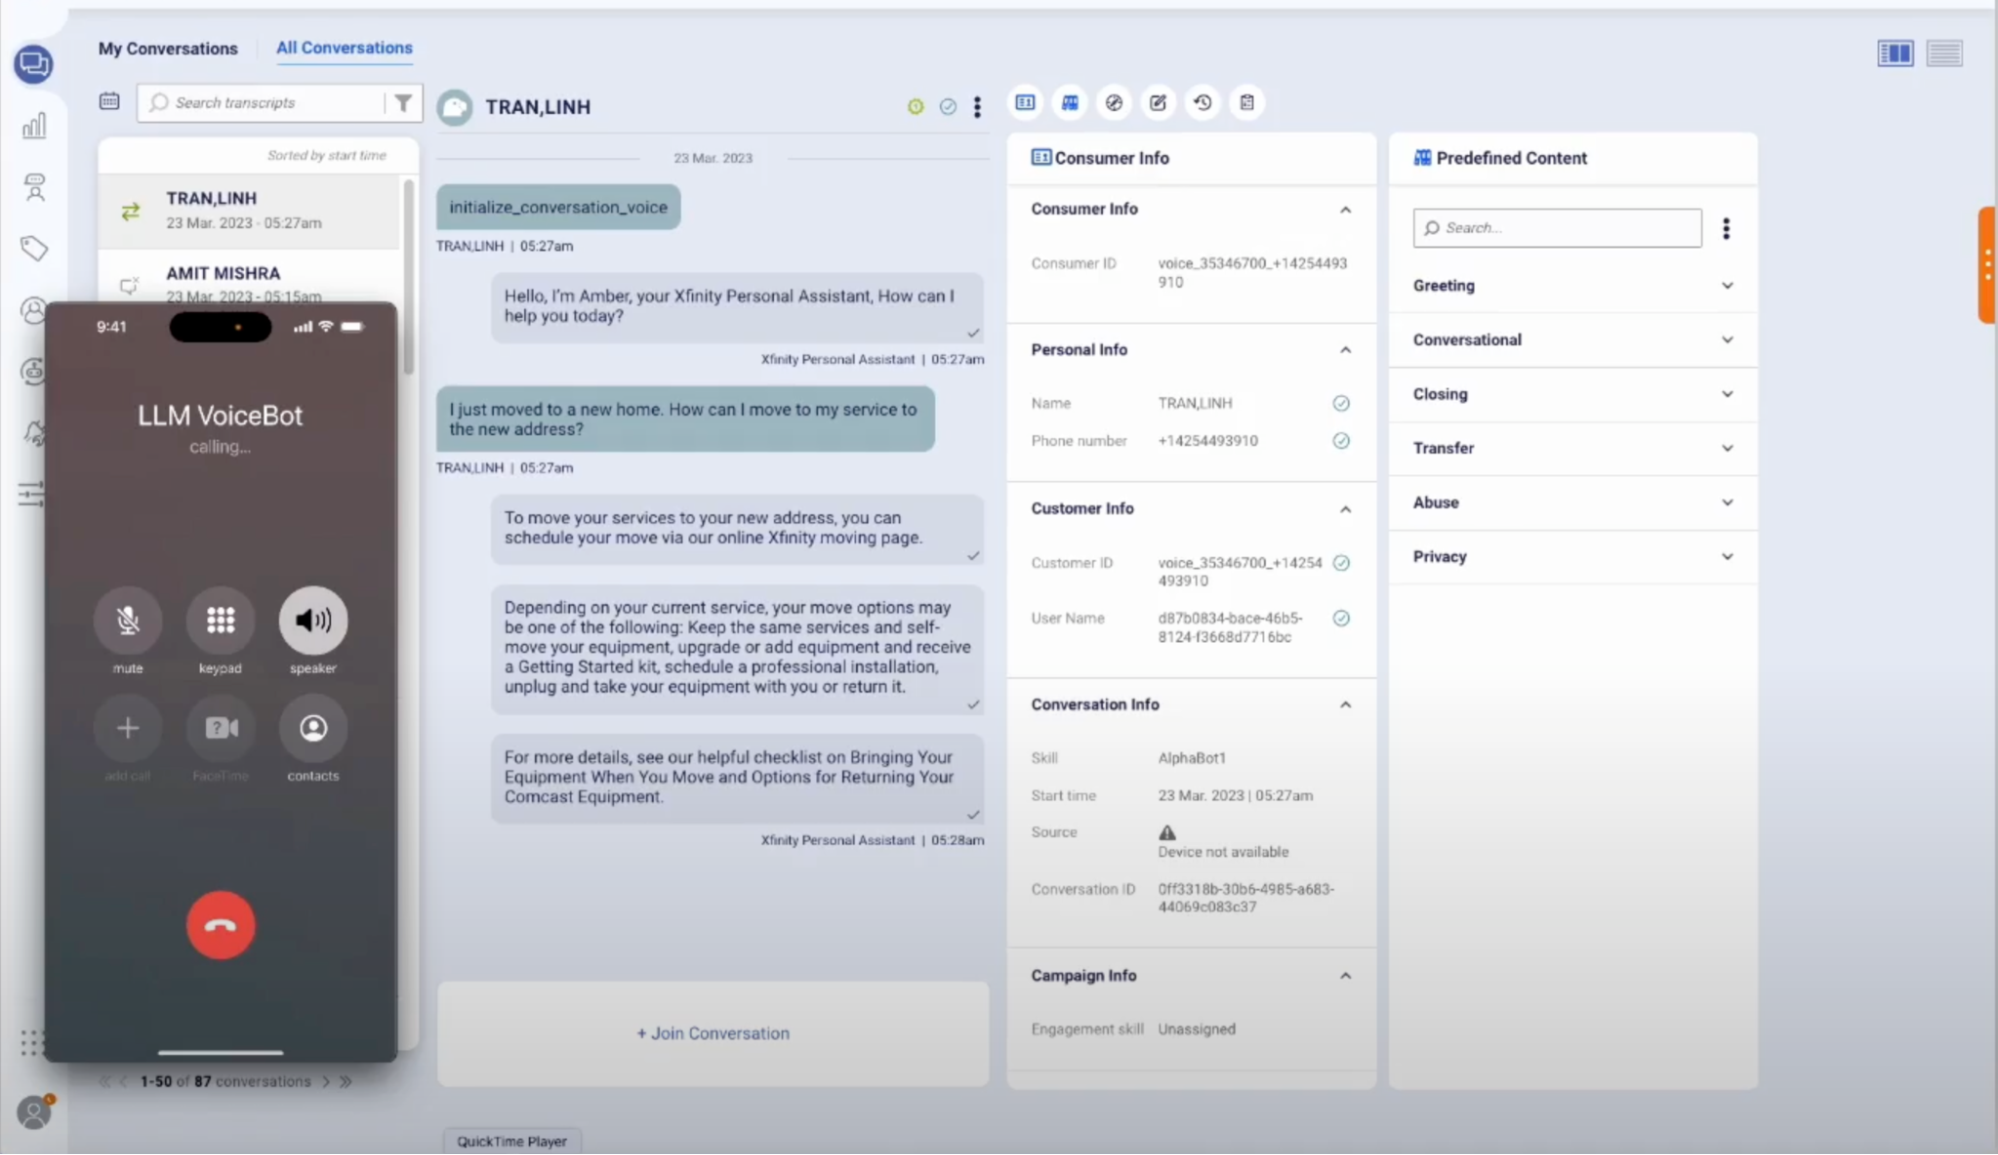This screenshot has width=1998, height=1155.
Task: Click the checkmark circle icon in conversation header
Action: coord(947,106)
